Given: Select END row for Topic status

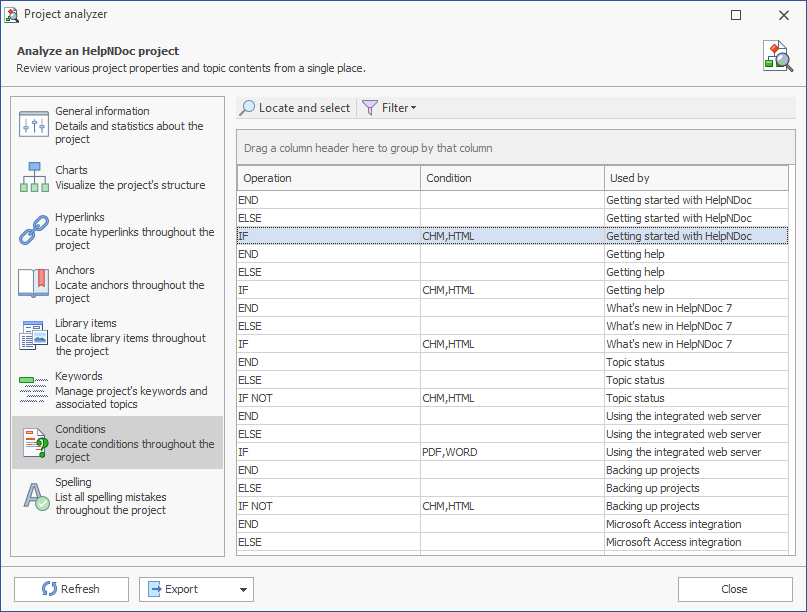Looking at the screenshot, I should pos(513,362).
